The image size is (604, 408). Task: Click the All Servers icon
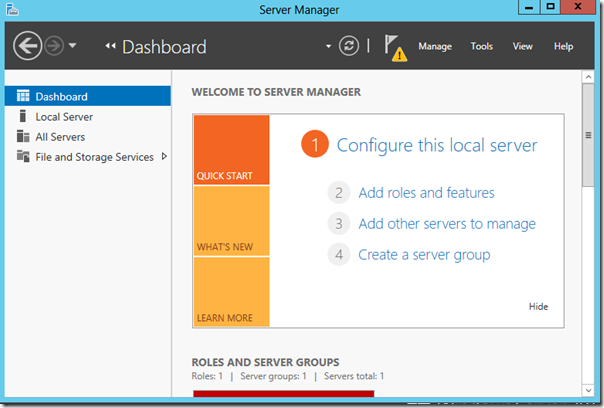[23, 137]
